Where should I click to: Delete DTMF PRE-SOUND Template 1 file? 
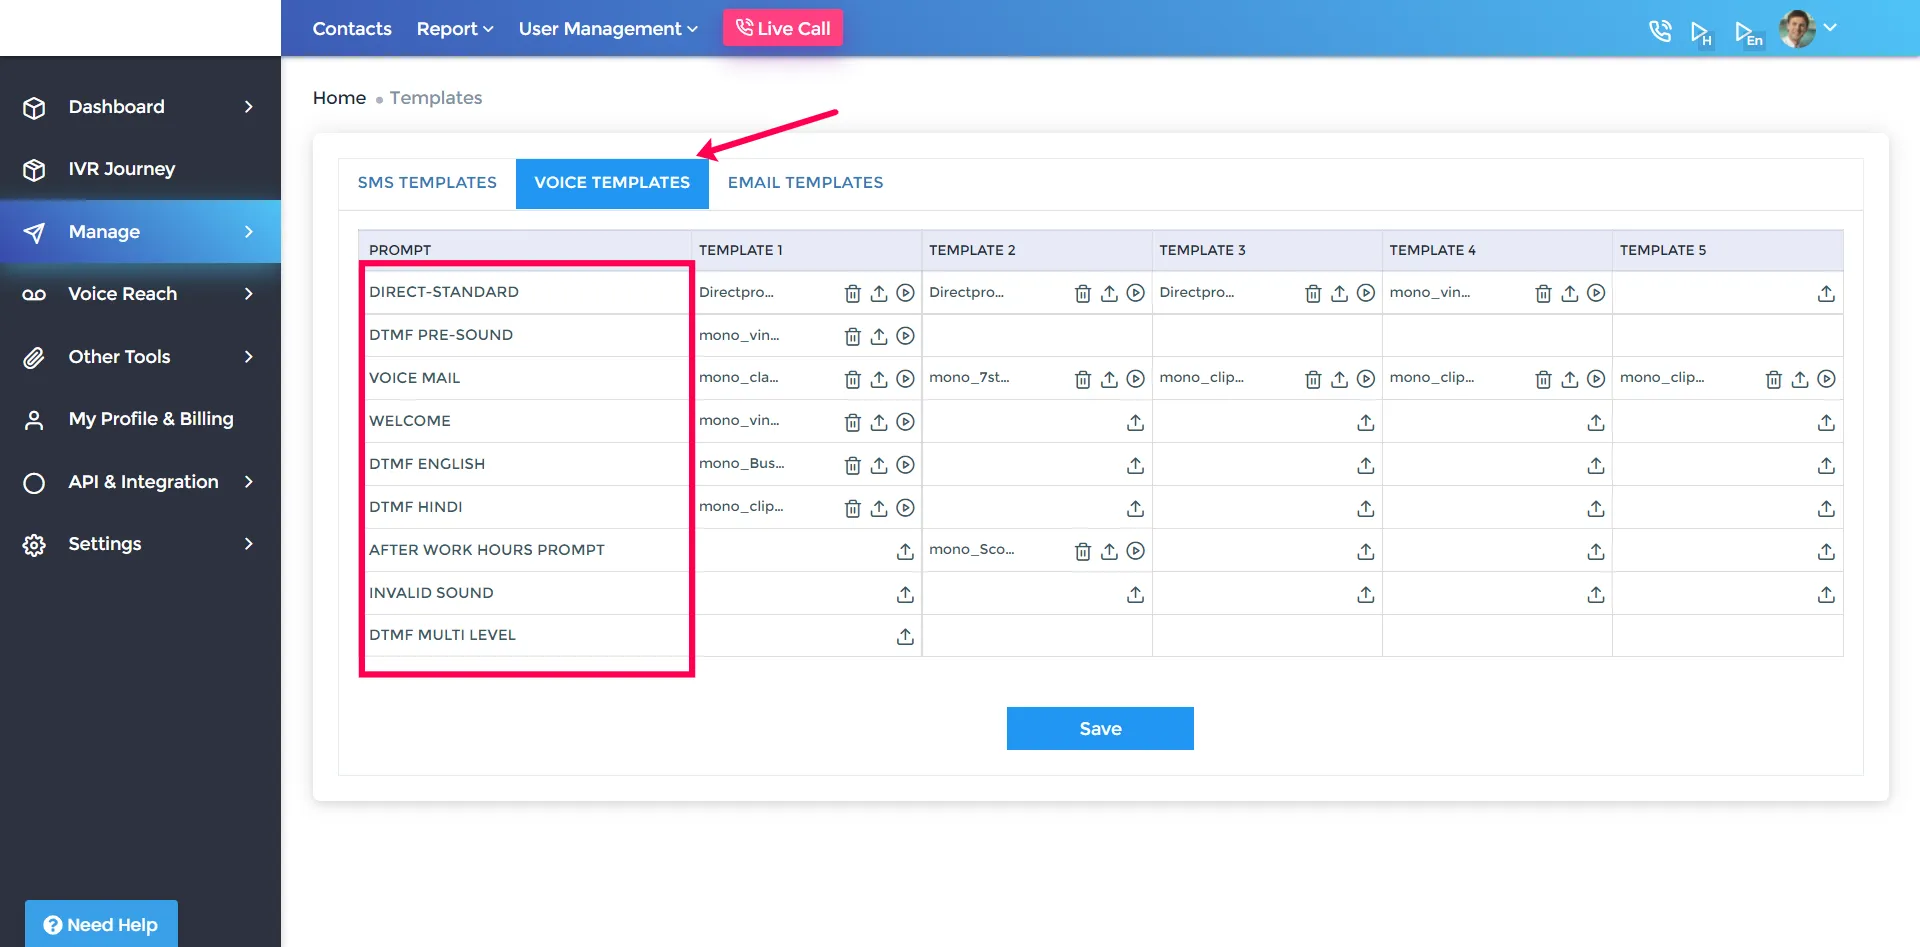coord(853,336)
